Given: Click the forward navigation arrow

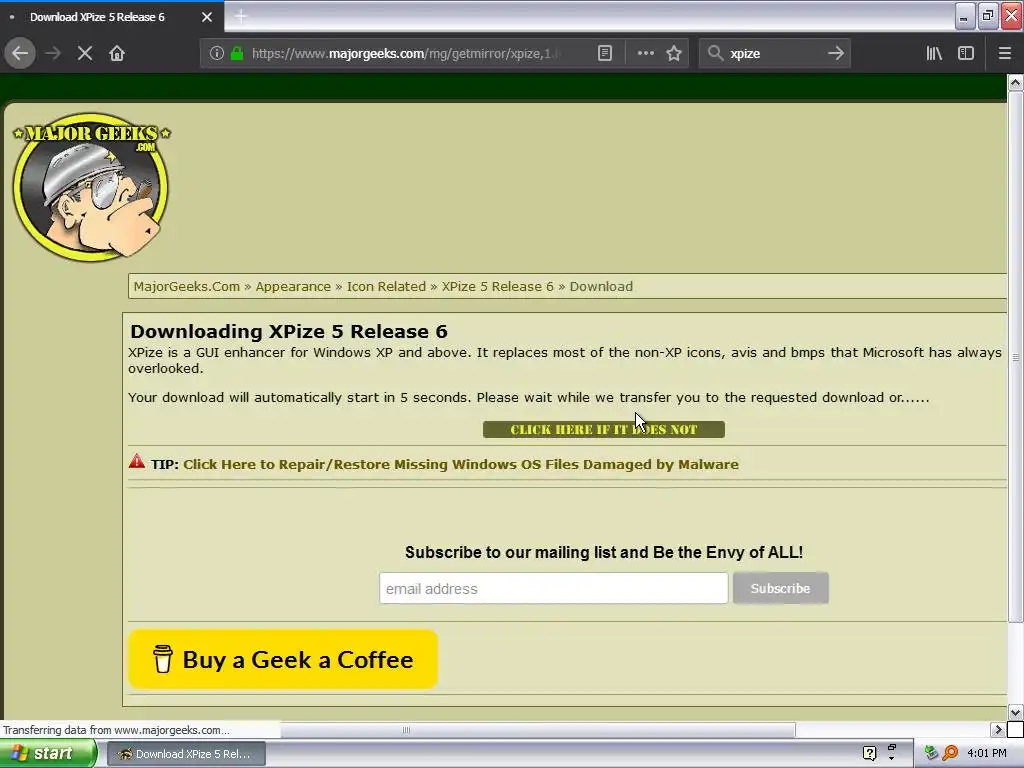Looking at the screenshot, I should pos(53,54).
